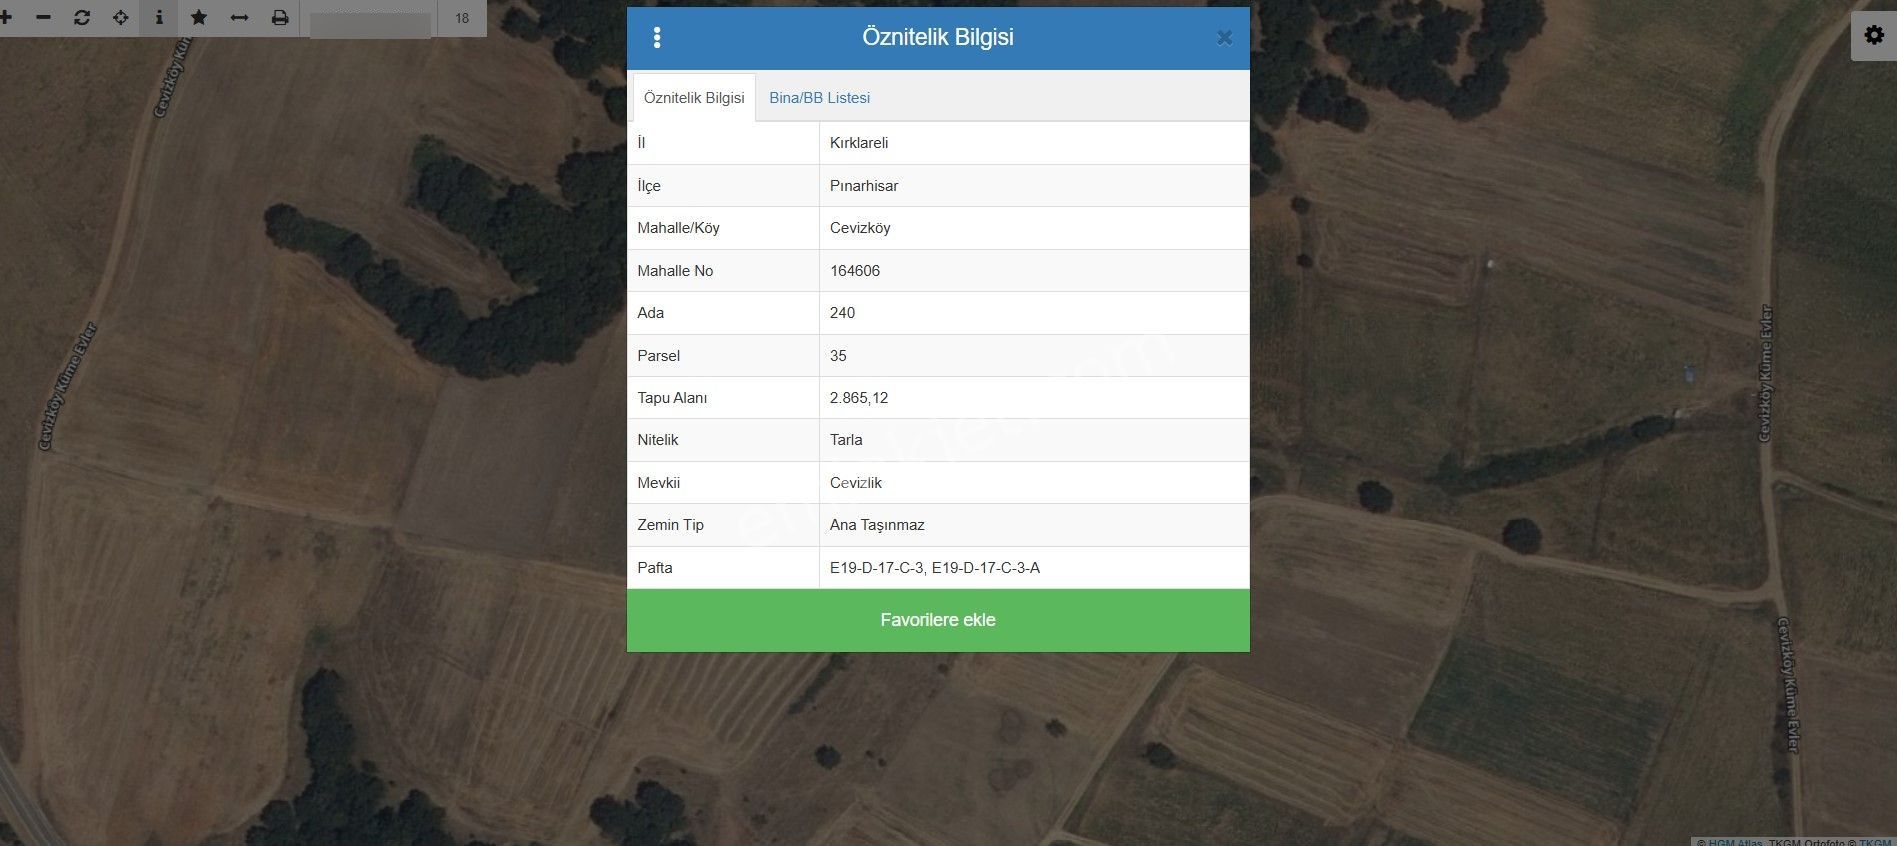The height and width of the screenshot is (846, 1897).
Task: Click the zoom in plus icon
Action: pyautogui.click(x=6, y=18)
